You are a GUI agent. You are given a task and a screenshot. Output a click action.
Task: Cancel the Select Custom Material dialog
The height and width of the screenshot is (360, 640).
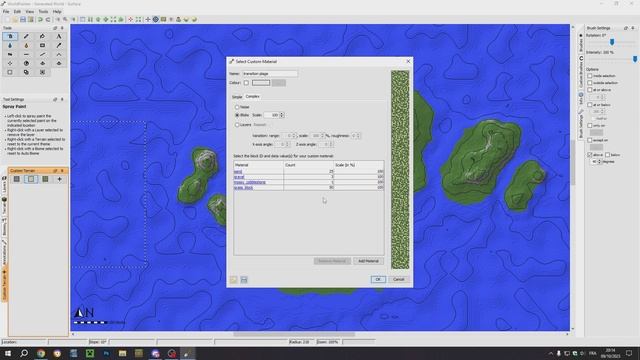point(399,280)
